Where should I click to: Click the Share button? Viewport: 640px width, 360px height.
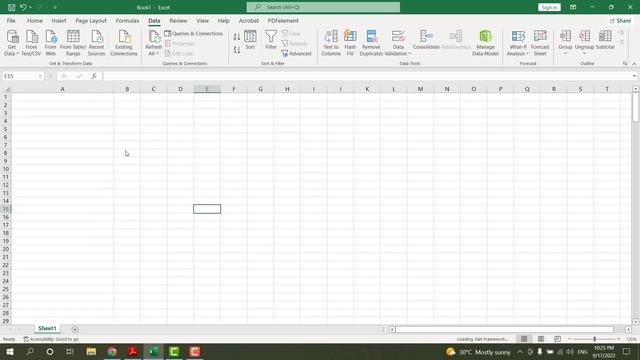pyautogui.click(x=620, y=20)
